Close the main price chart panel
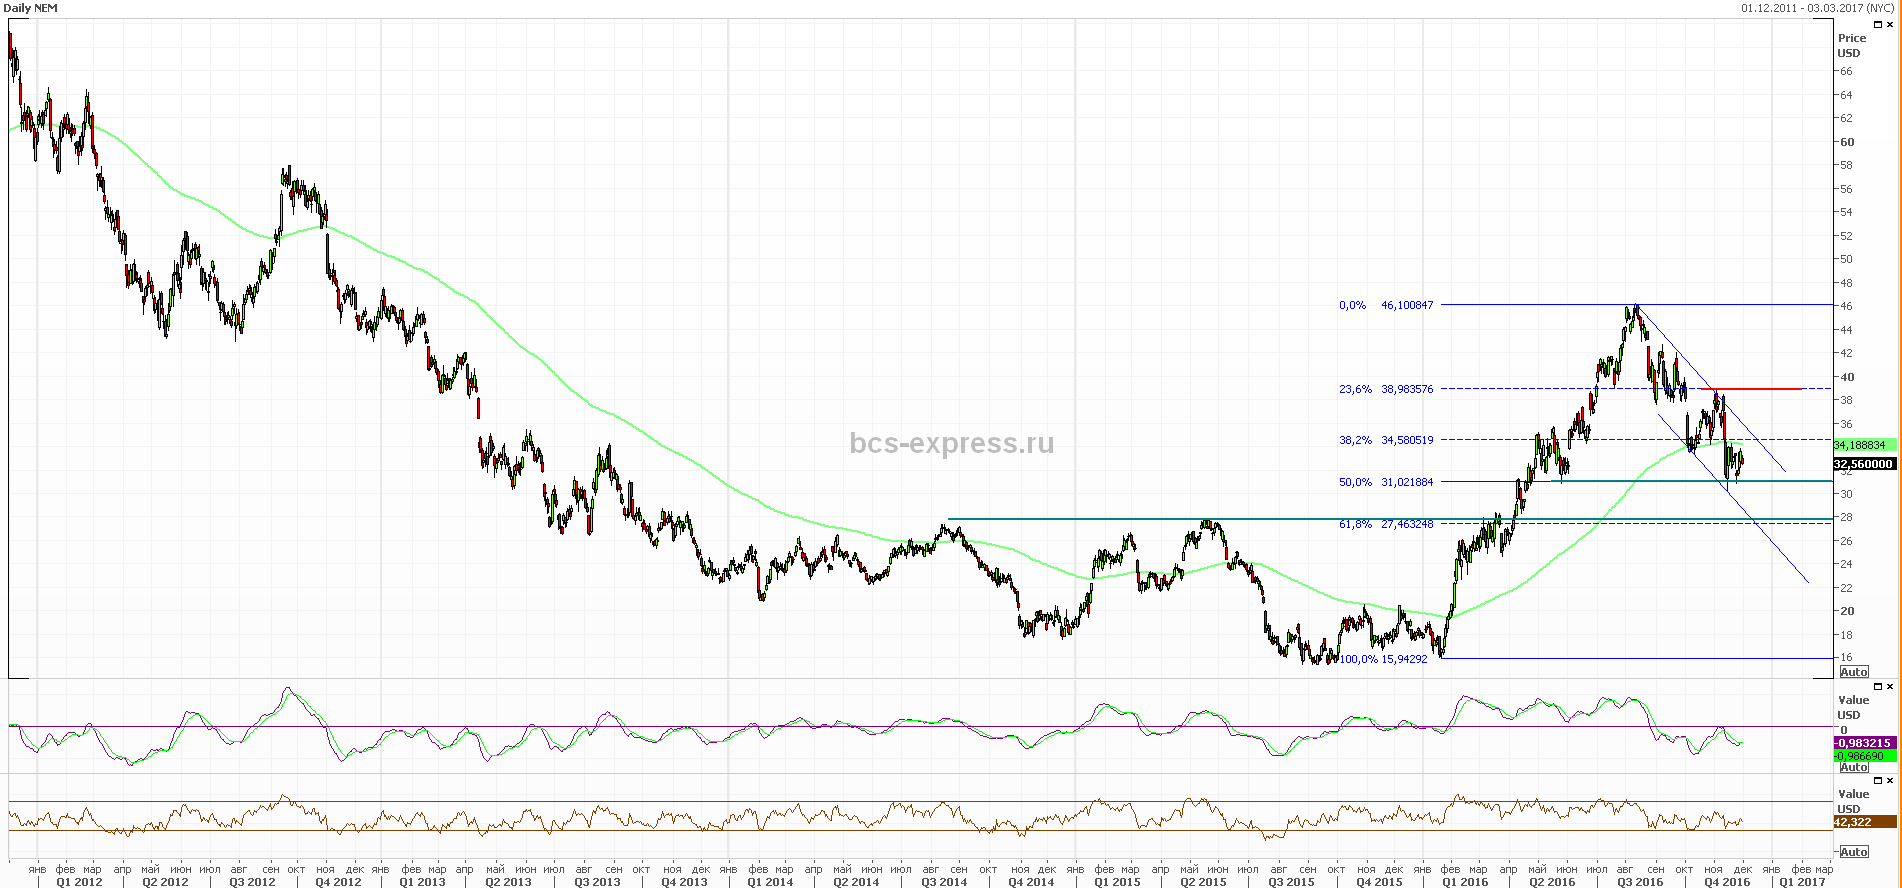 click(1890, 25)
